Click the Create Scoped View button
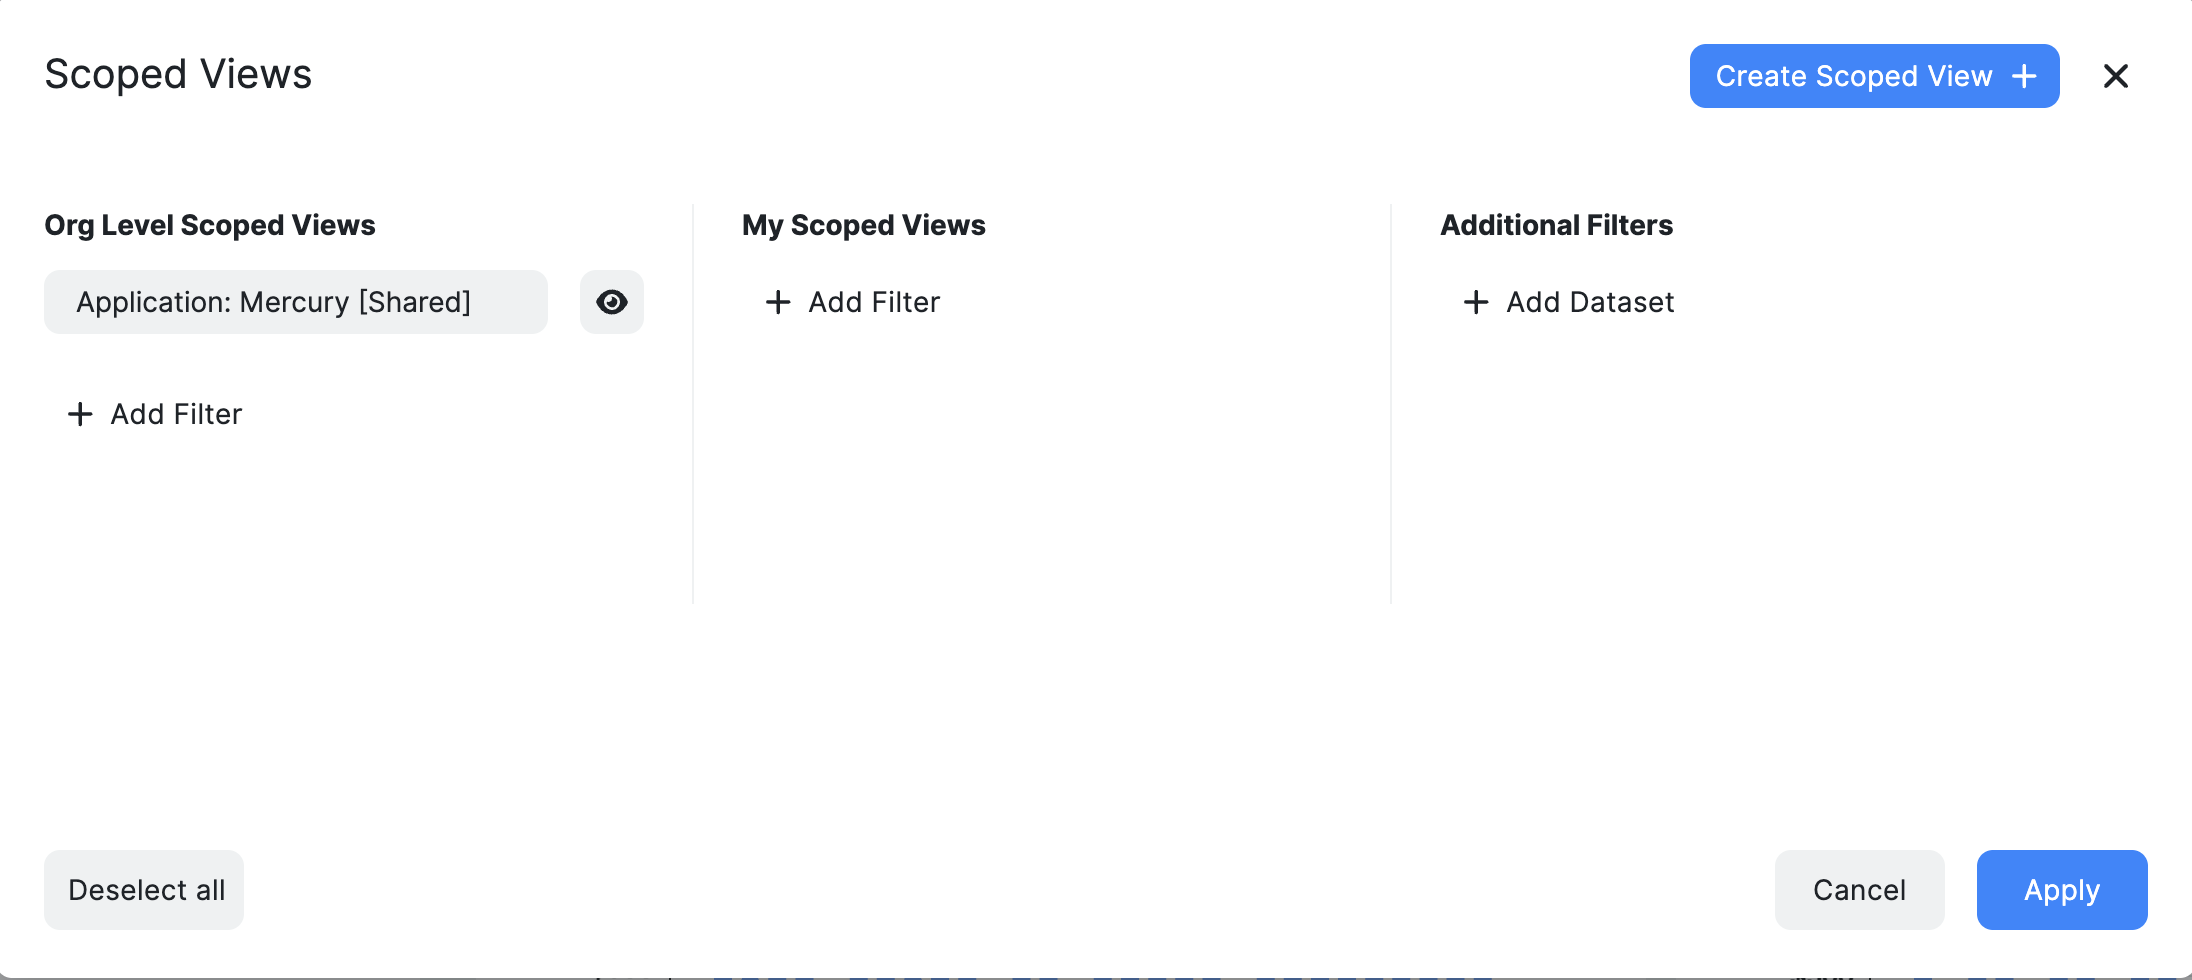2192x980 pixels. tap(1873, 75)
